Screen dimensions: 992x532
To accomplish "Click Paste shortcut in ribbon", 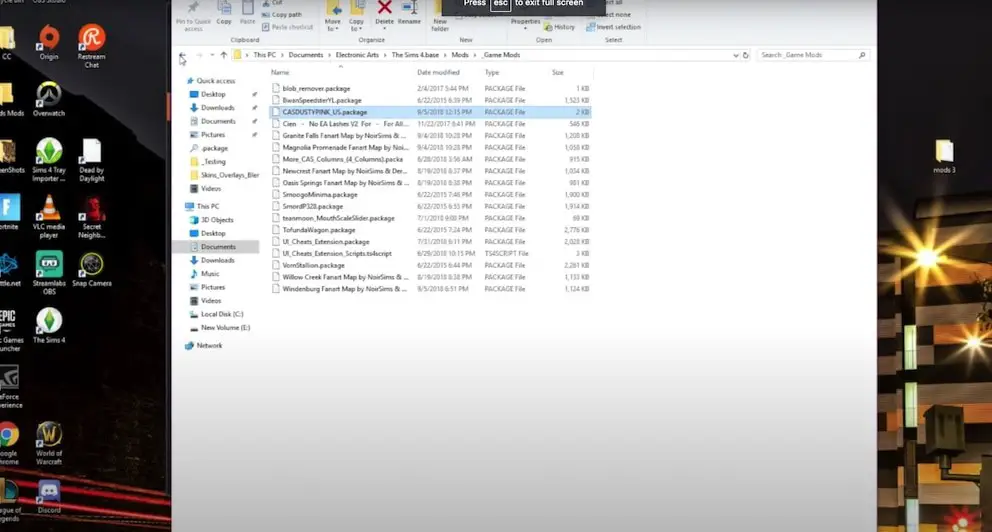I will click(x=287, y=27).
